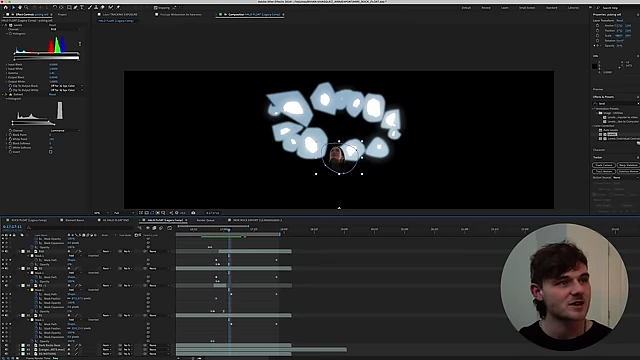Toggle the Anchor Point stopwatch in Properties
This screenshot has height=360, width=640.
598,26
